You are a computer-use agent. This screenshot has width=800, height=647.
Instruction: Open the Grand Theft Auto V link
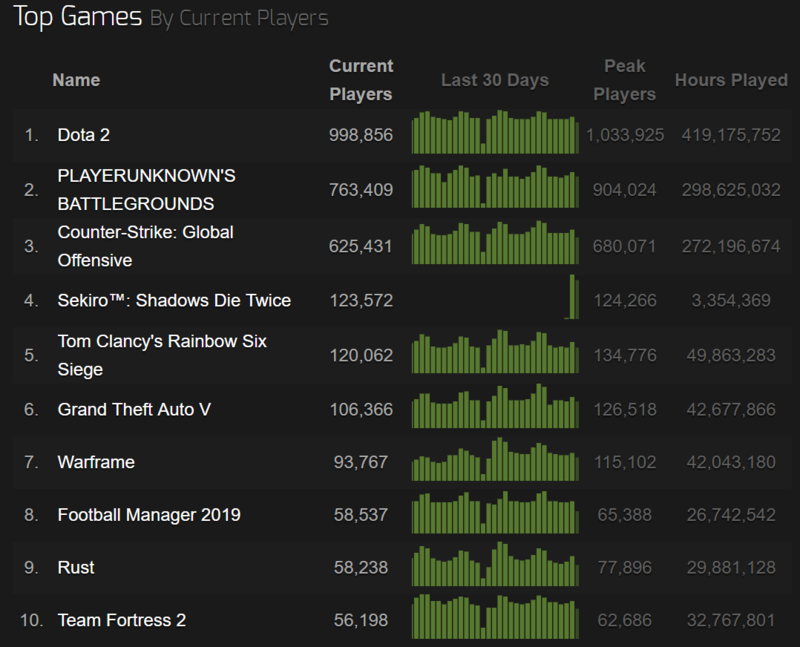click(x=134, y=409)
